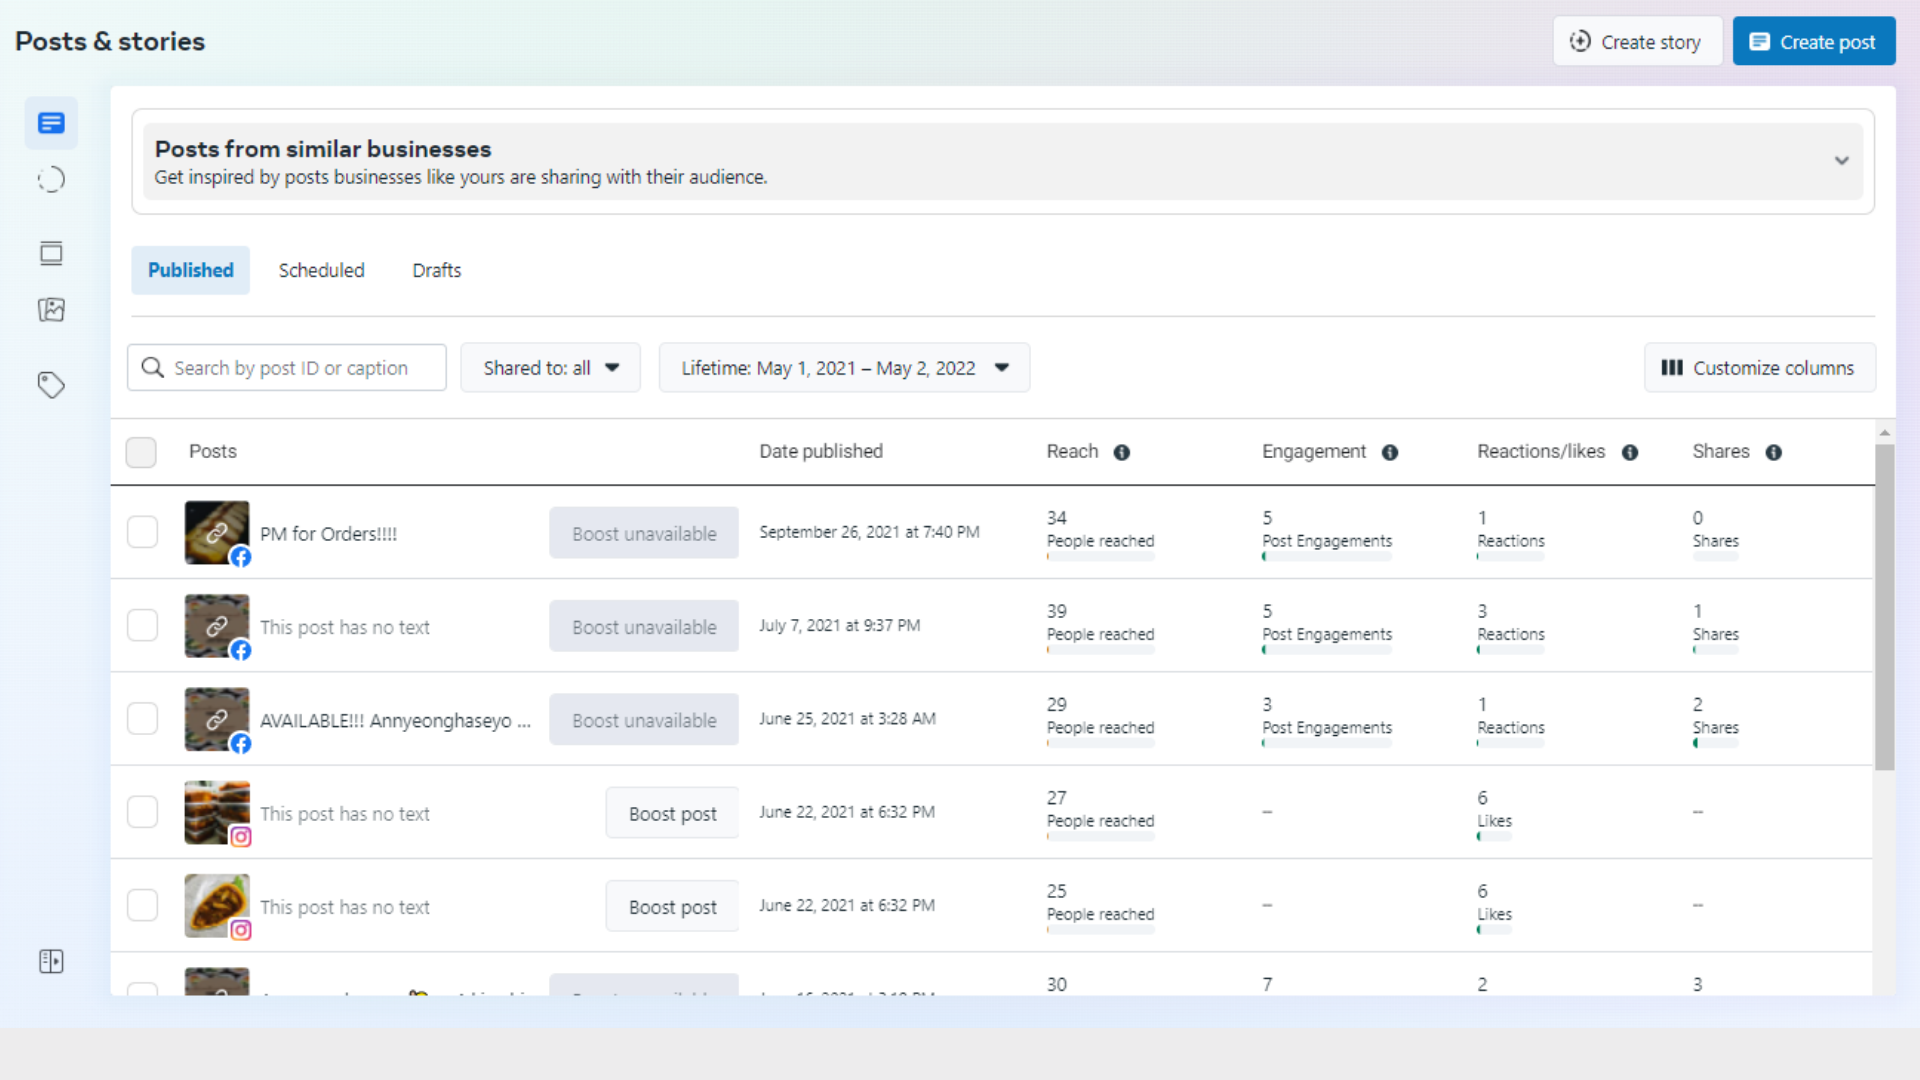Expand Posts from similar businesses section
This screenshot has height=1080, width=1920.
click(x=1841, y=161)
